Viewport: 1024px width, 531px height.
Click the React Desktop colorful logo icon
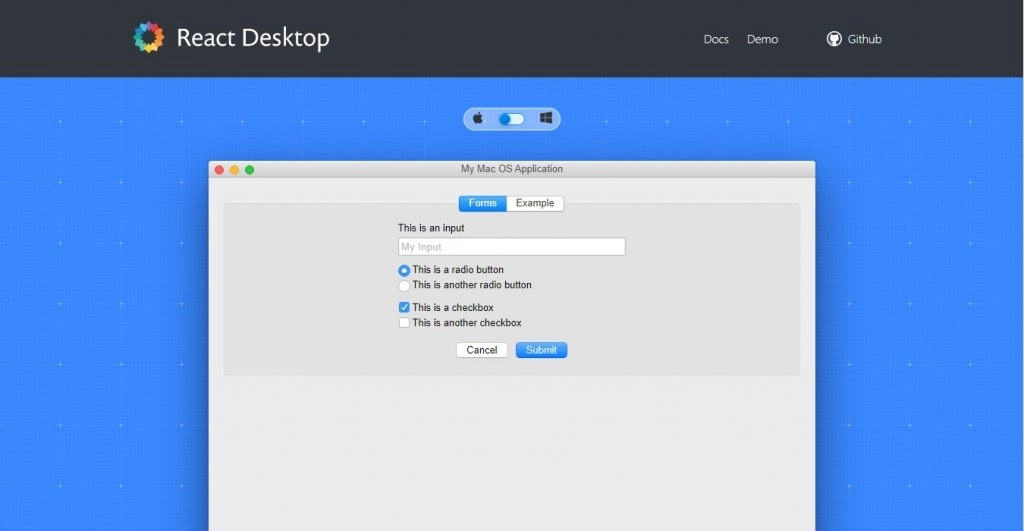click(149, 37)
